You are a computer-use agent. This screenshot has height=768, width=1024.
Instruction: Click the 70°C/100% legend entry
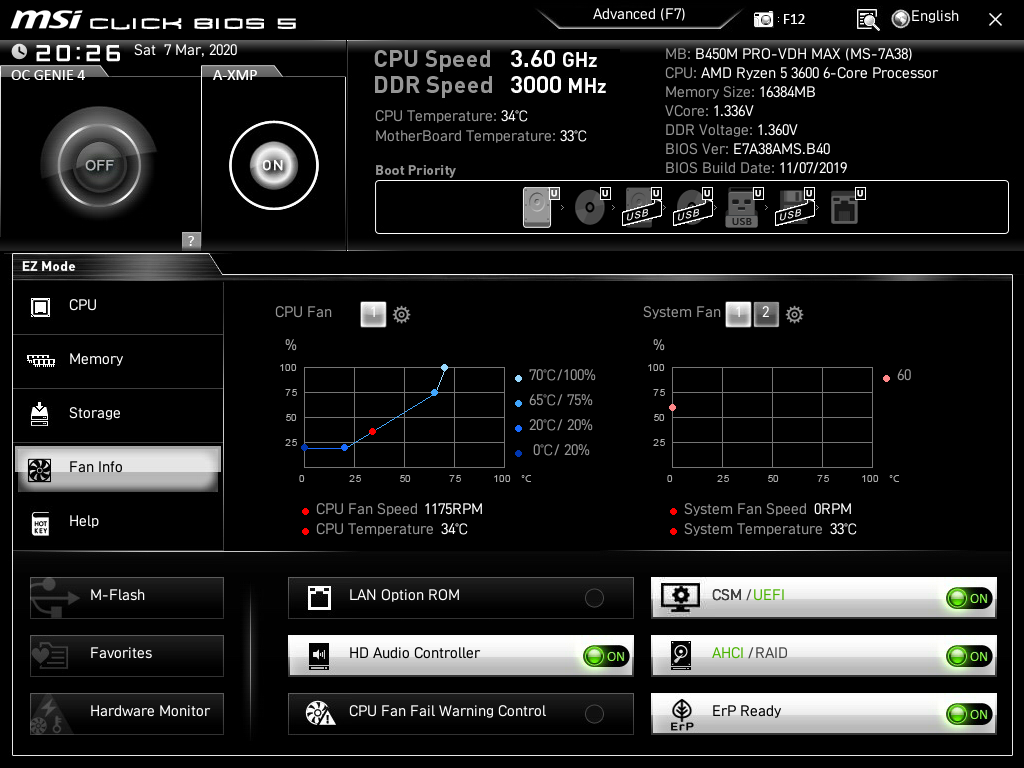tap(555, 376)
